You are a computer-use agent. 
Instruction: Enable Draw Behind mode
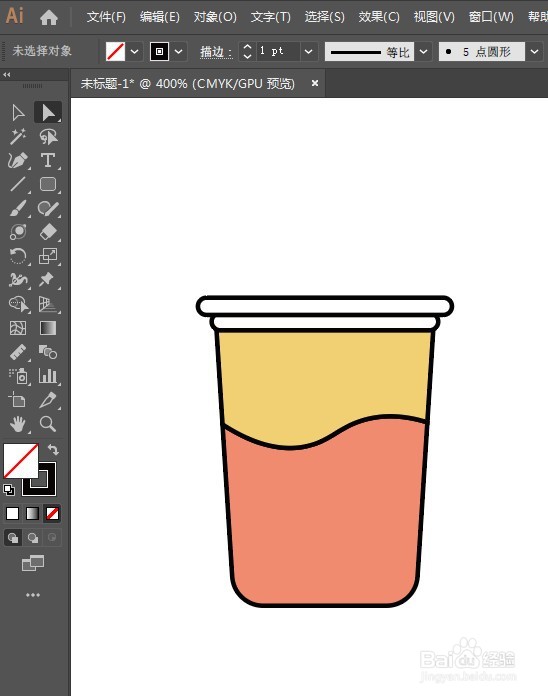tap(32, 538)
